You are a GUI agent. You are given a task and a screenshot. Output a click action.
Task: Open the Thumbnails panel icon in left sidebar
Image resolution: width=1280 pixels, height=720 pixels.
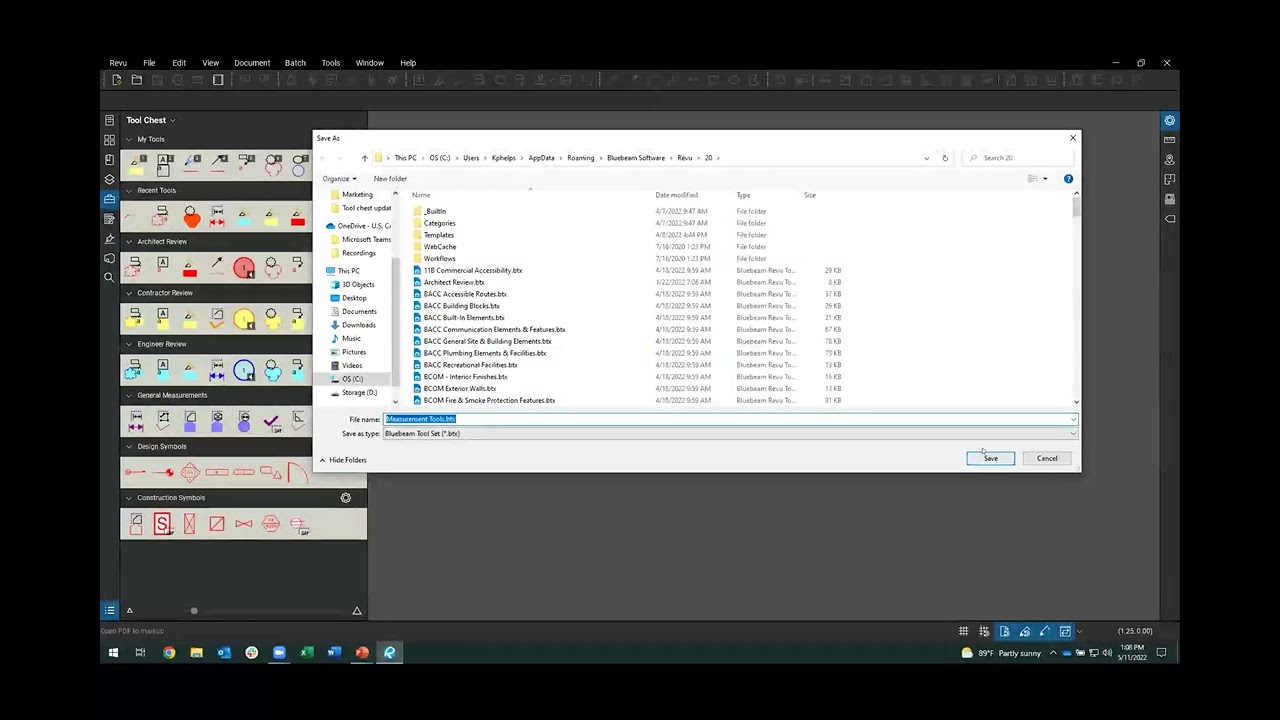(109, 140)
